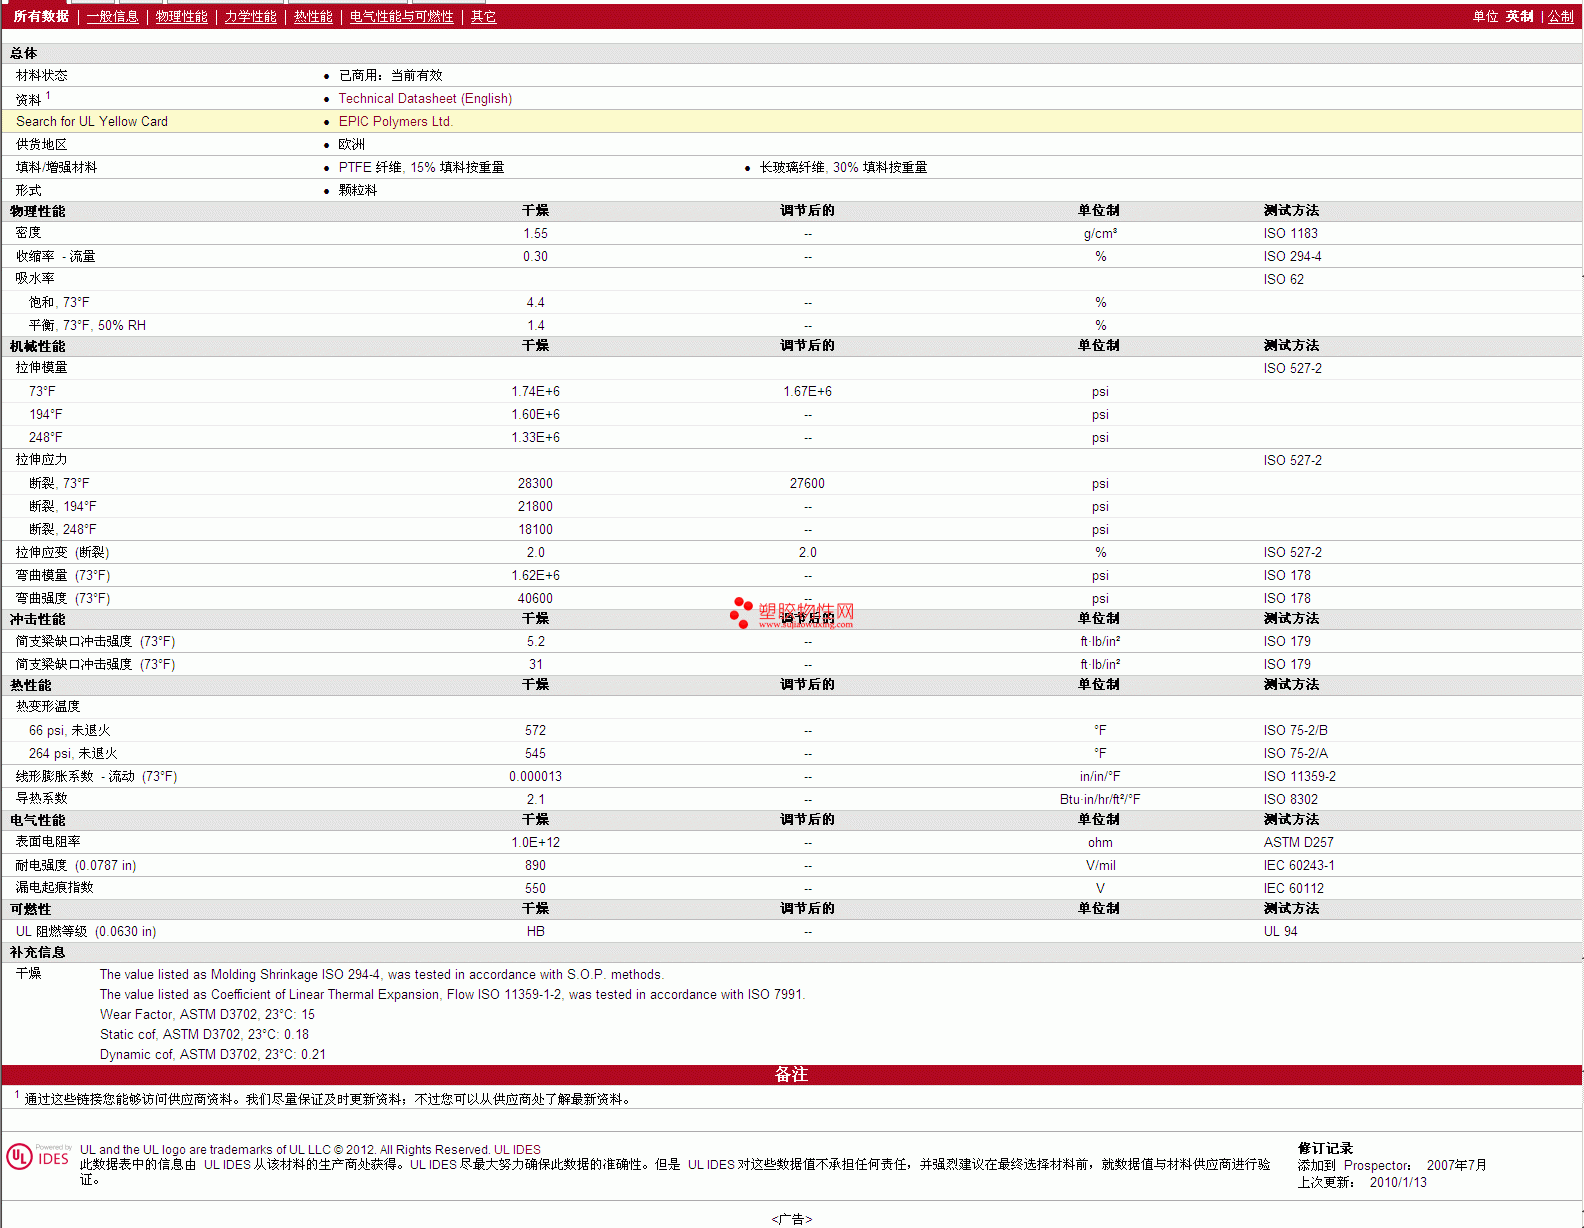Select the 其它 tab
The height and width of the screenshot is (1228, 1584).
[x=483, y=16]
